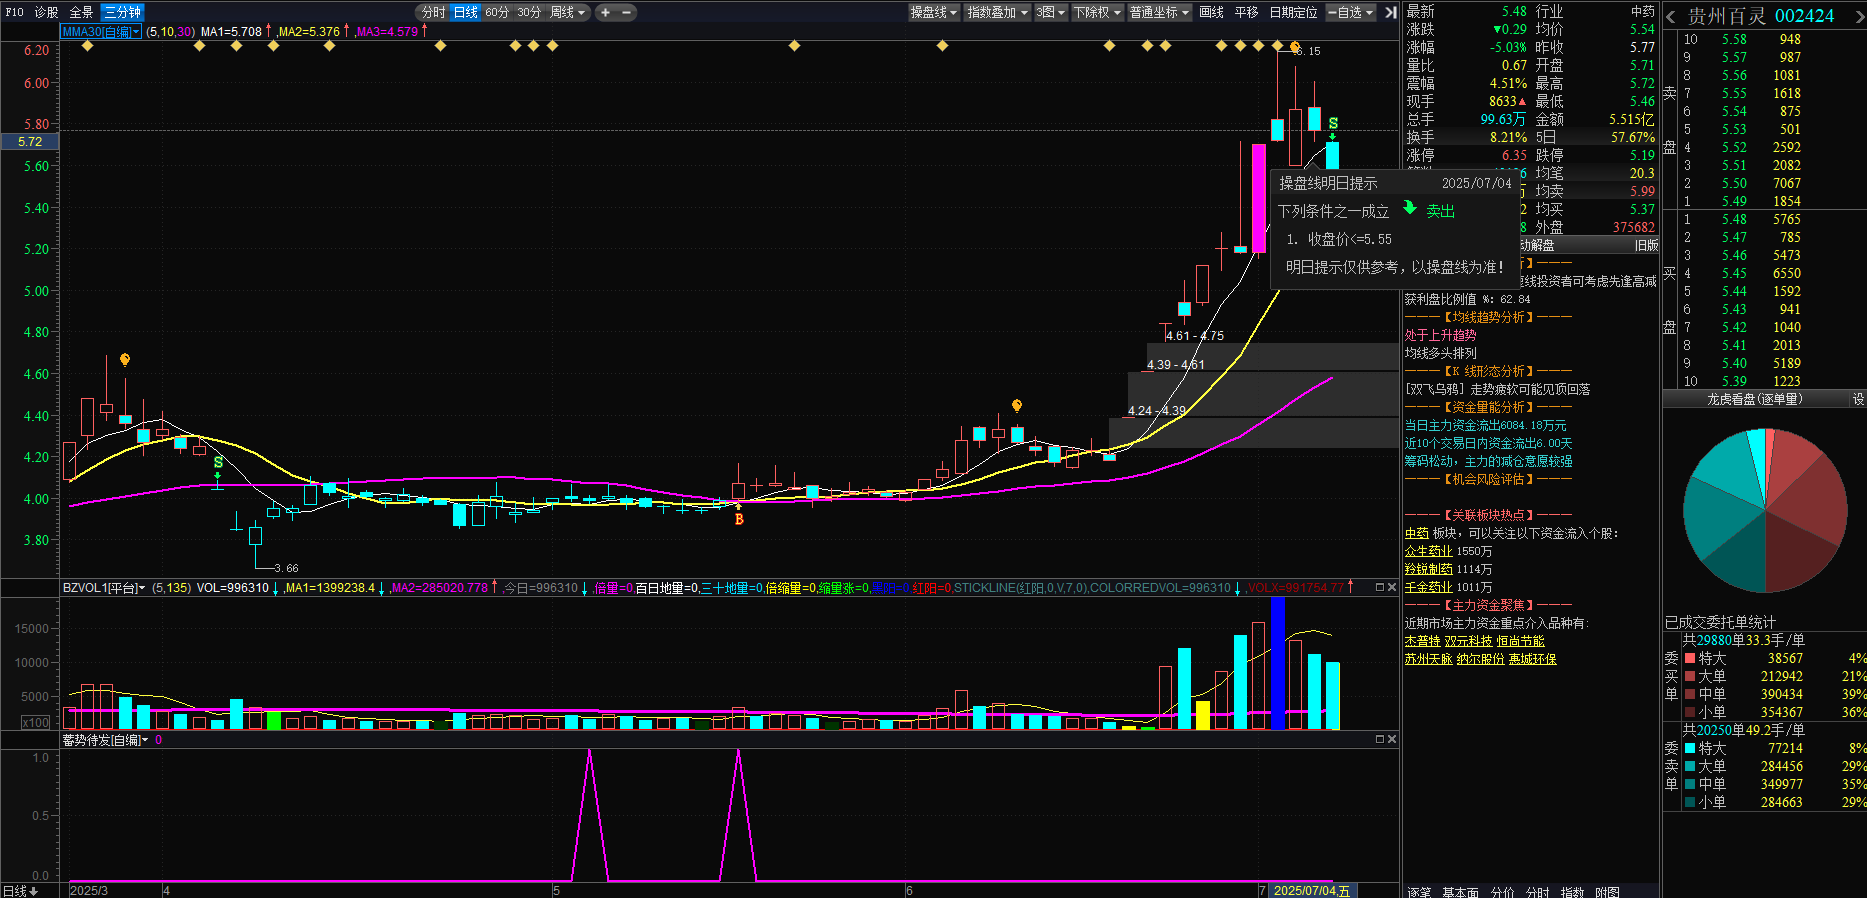This screenshot has height=898, width=1867.
Task: Open the 日线 period selector at bottom-left
Action: [20, 890]
